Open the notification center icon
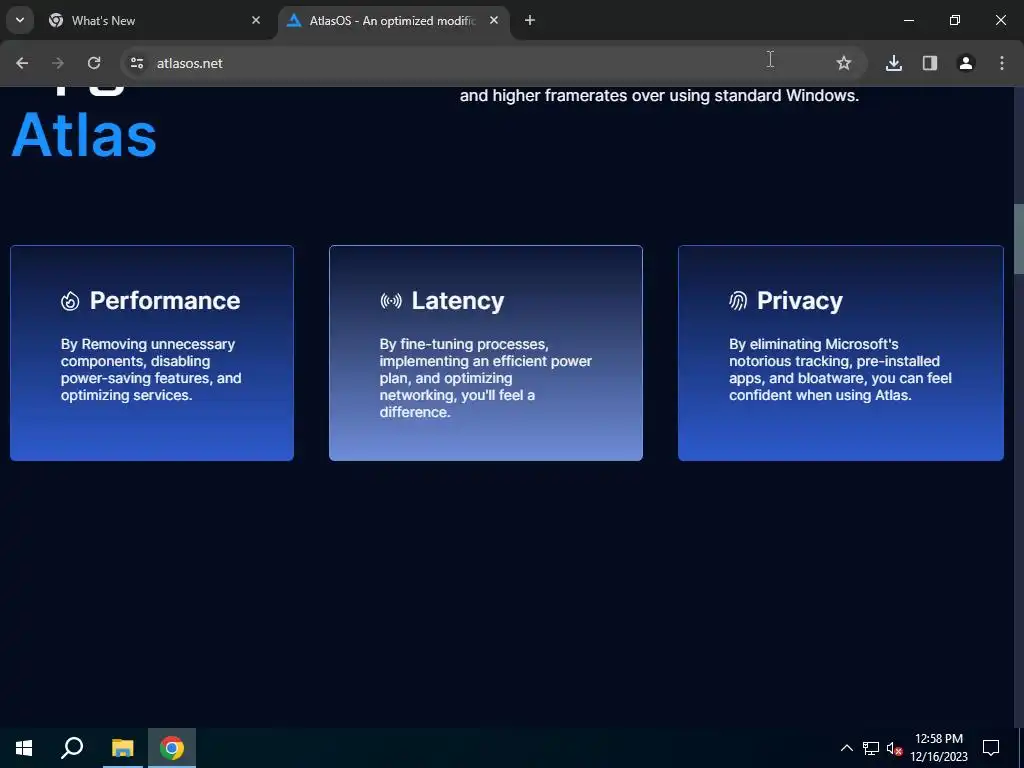Image resolution: width=1024 pixels, height=768 pixels. 991,748
